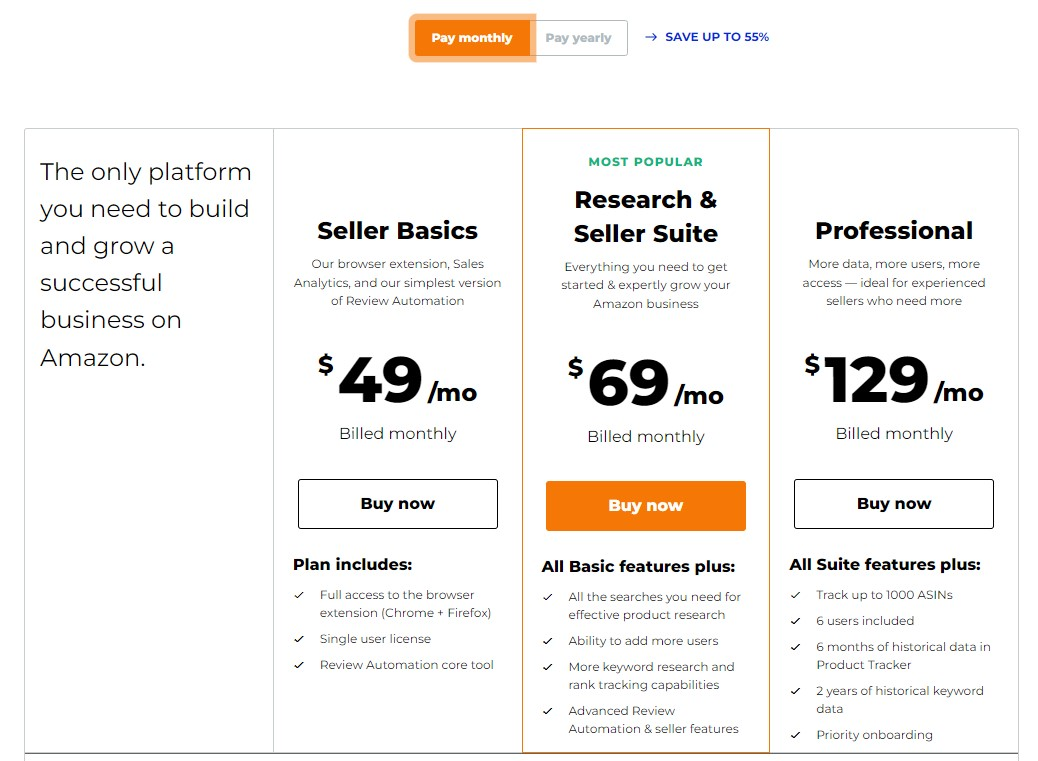Buy the Research & Seller Suite plan

coord(645,506)
